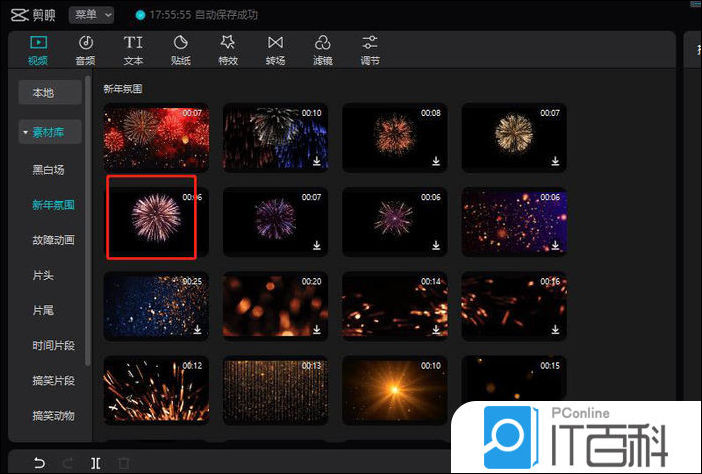Download the 00:08 orange firework clip

[437, 160]
